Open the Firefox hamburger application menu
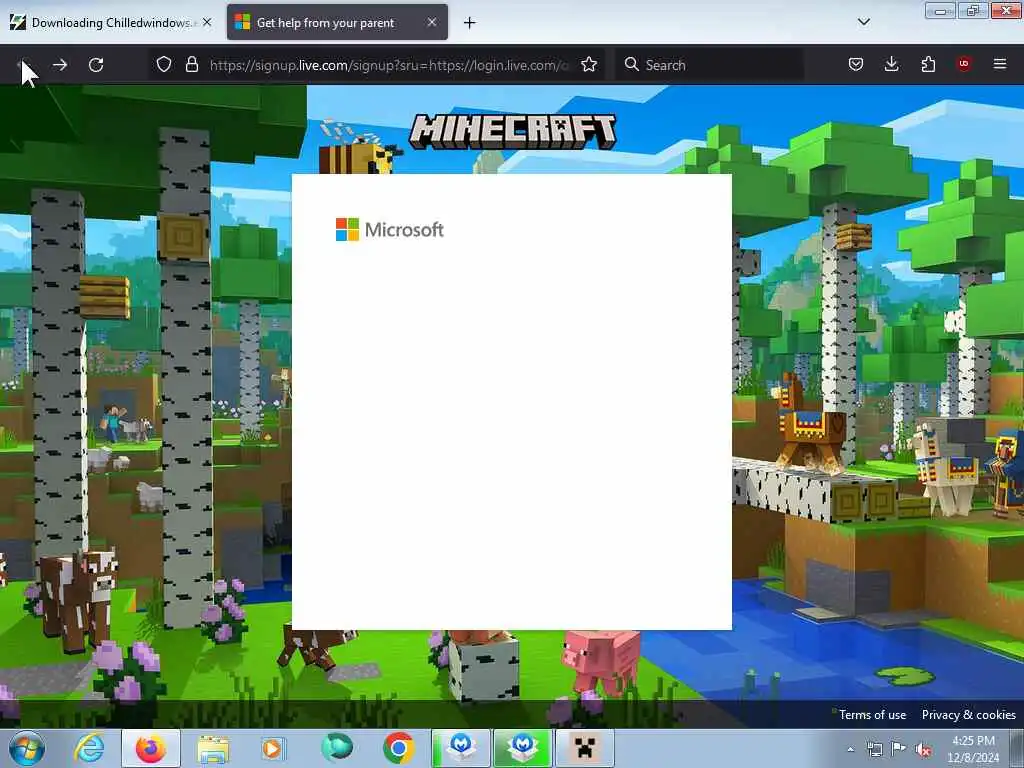Screen dimensions: 1024x768 pos(1000,64)
